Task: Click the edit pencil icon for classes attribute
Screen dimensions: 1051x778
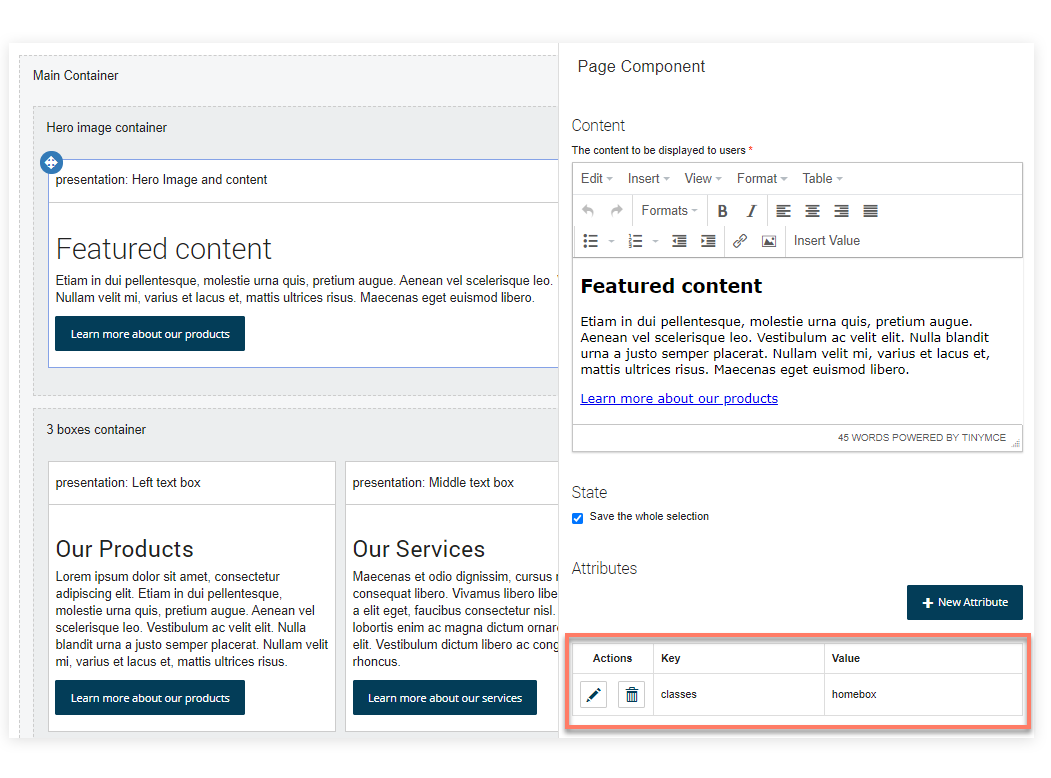Action: 593,693
